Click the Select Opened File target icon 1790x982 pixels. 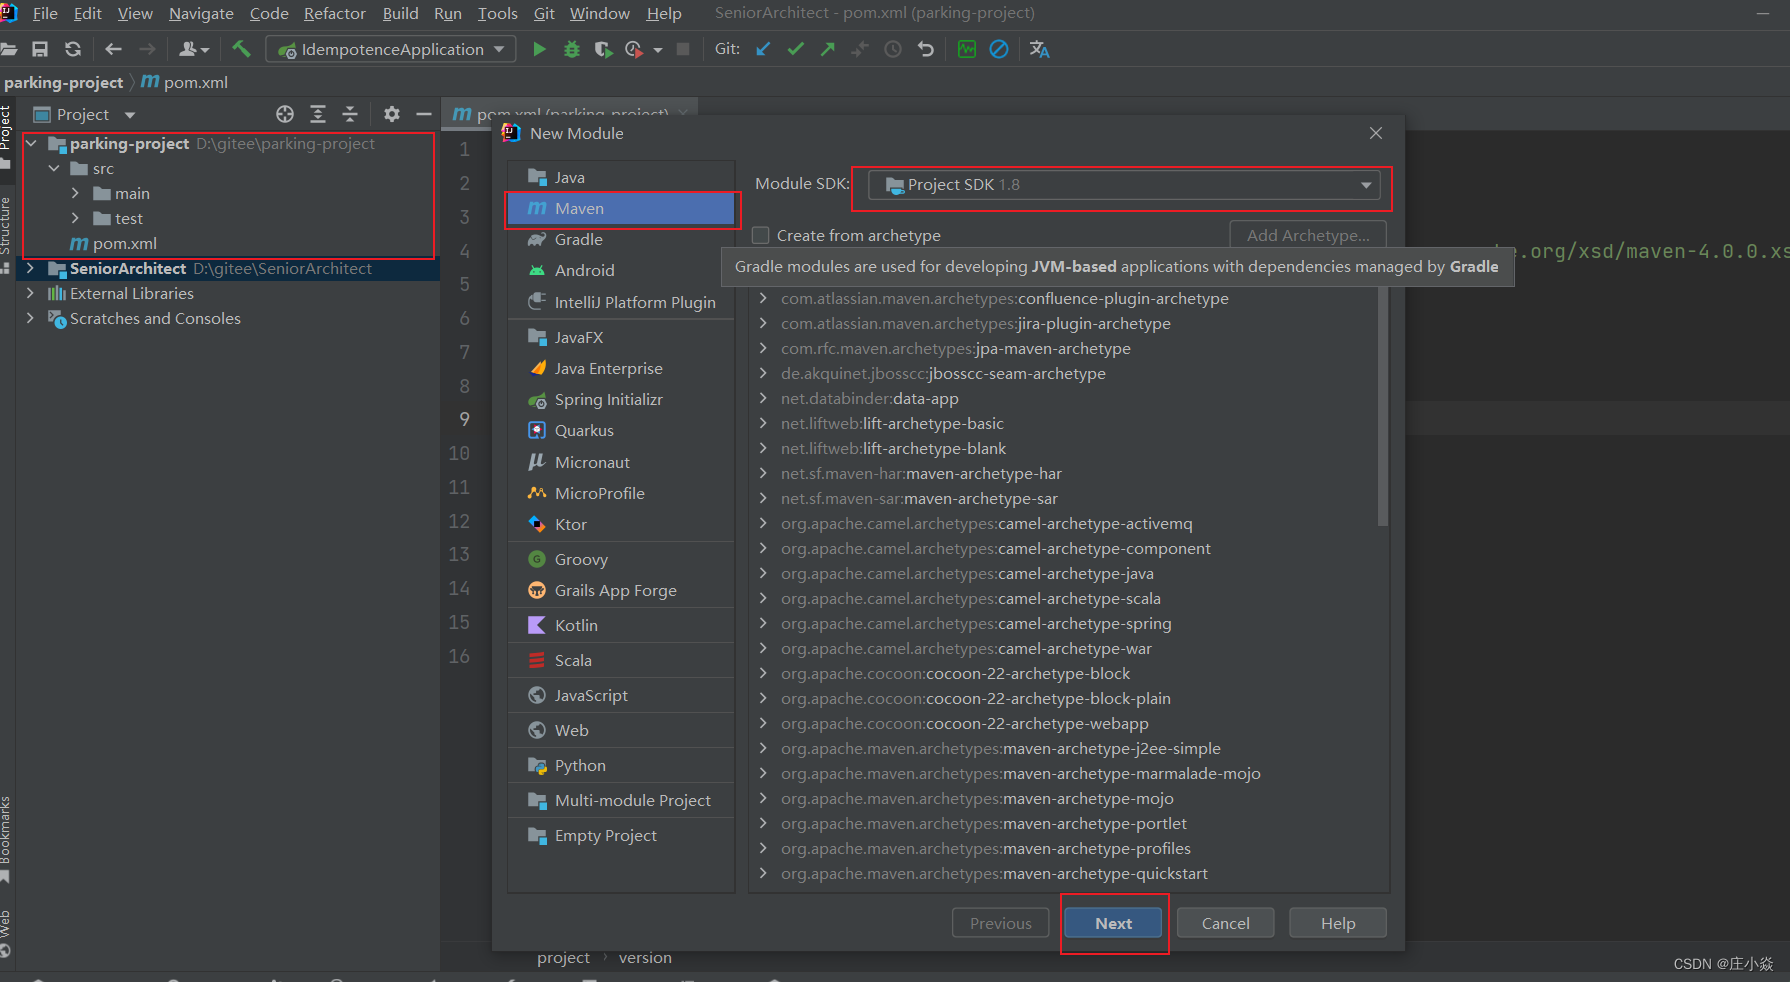285,114
